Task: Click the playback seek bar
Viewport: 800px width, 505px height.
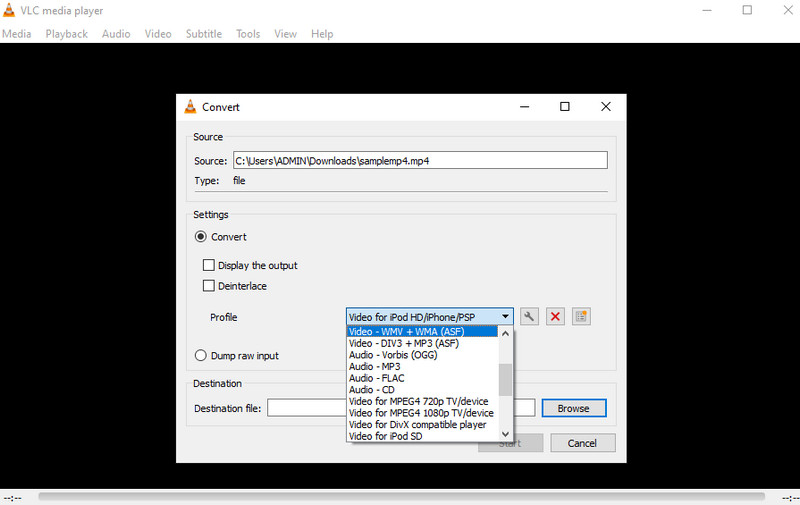Action: (x=400, y=497)
